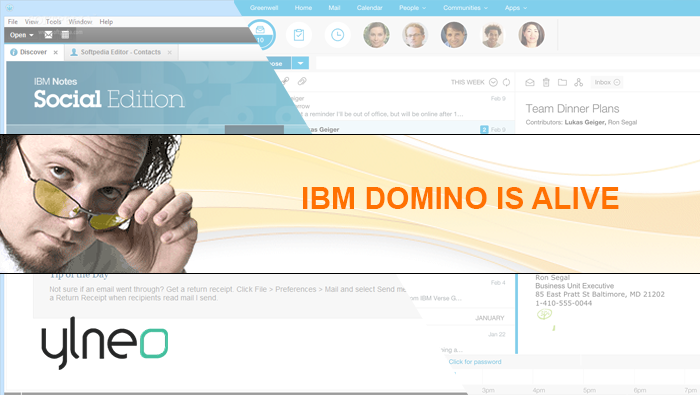Go to Home in top navigation

tap(303, 8)
